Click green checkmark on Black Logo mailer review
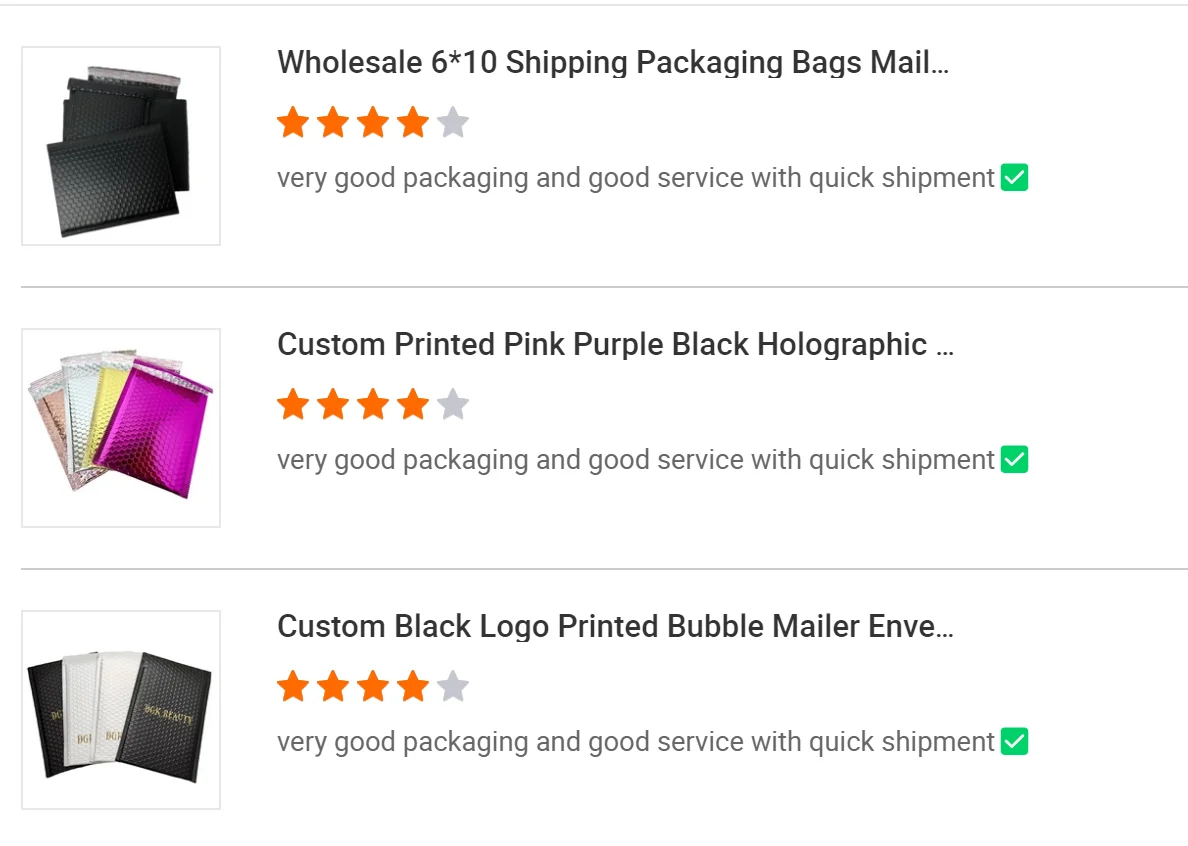Screen dimensions: 1188x846 coord(1014,742)
